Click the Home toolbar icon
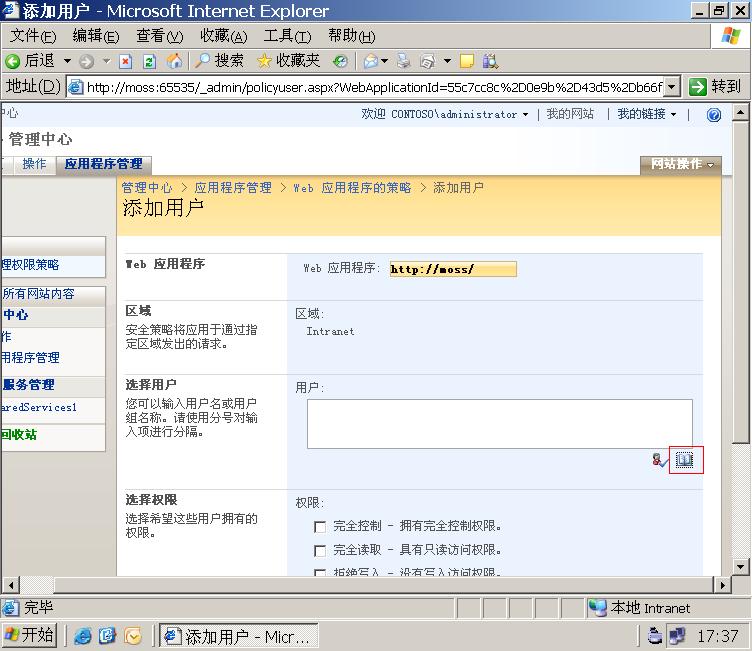The width and height of the screenshot is (752, 651). [x=174, y=61]
